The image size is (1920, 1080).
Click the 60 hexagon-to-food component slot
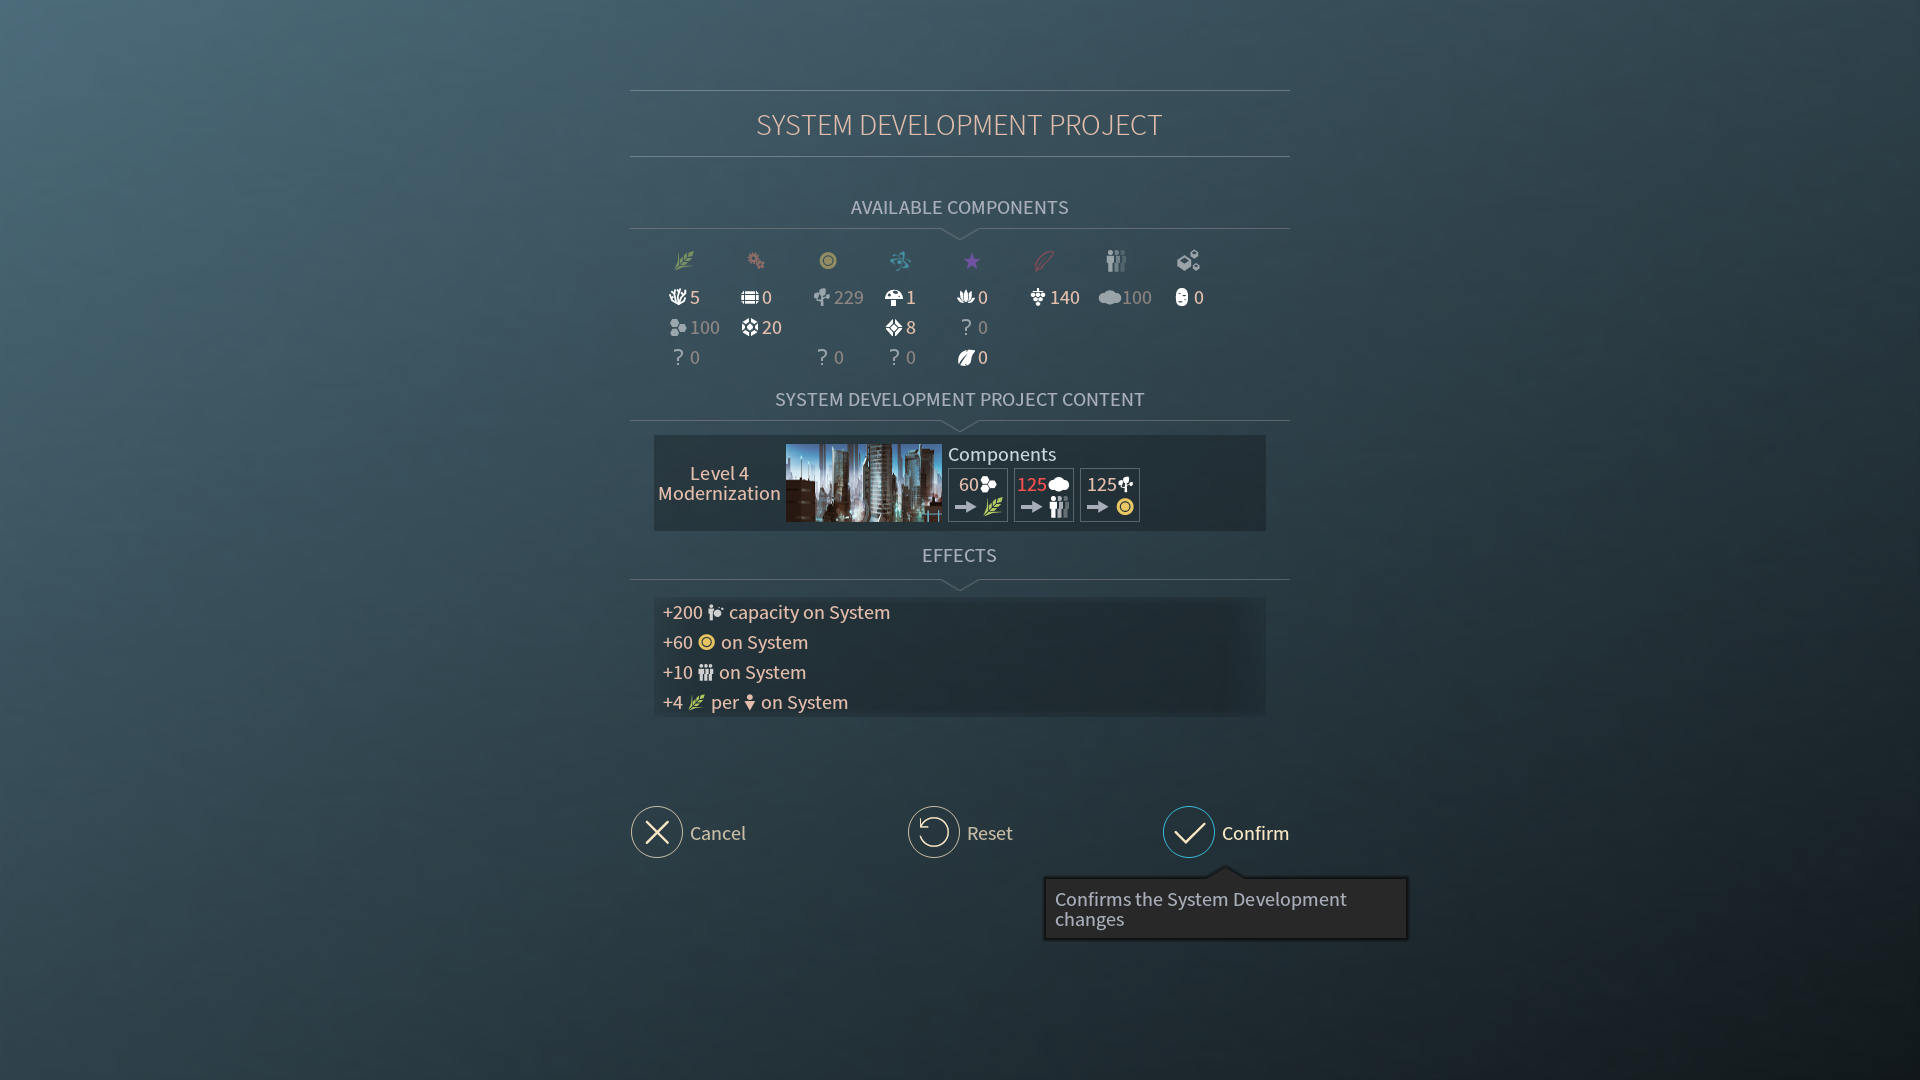[977, 495]
